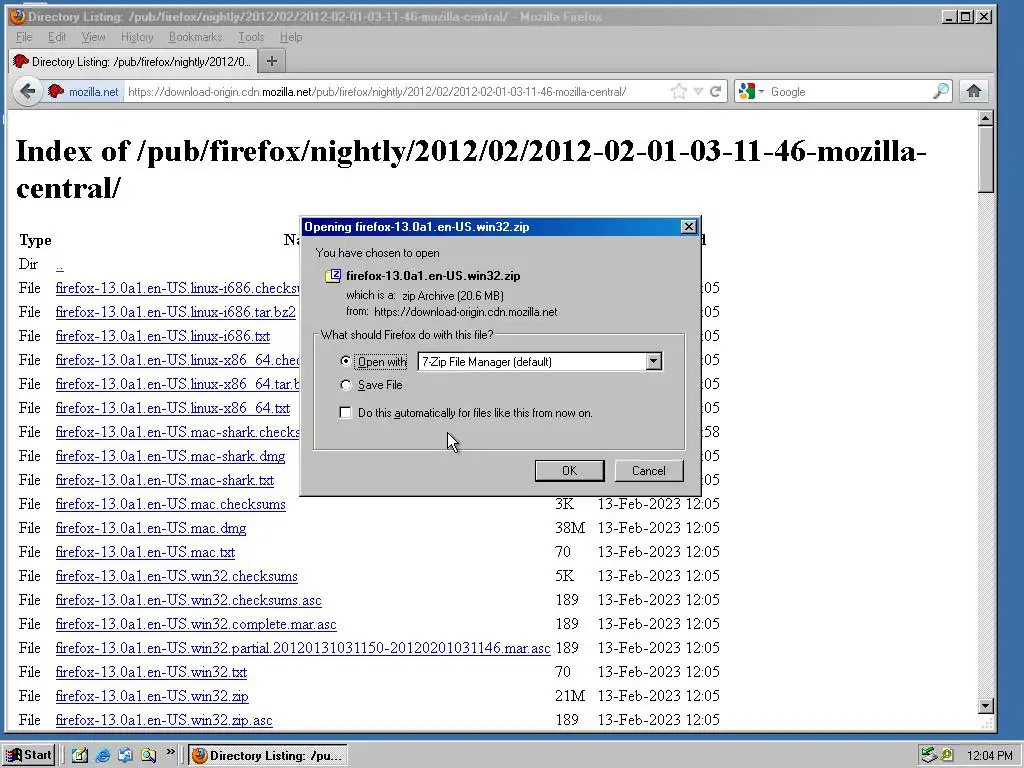Viewport: 1024px width, 768px height.
Task: Close the Opening firefox zip dialog
Action: click(688, 227)
